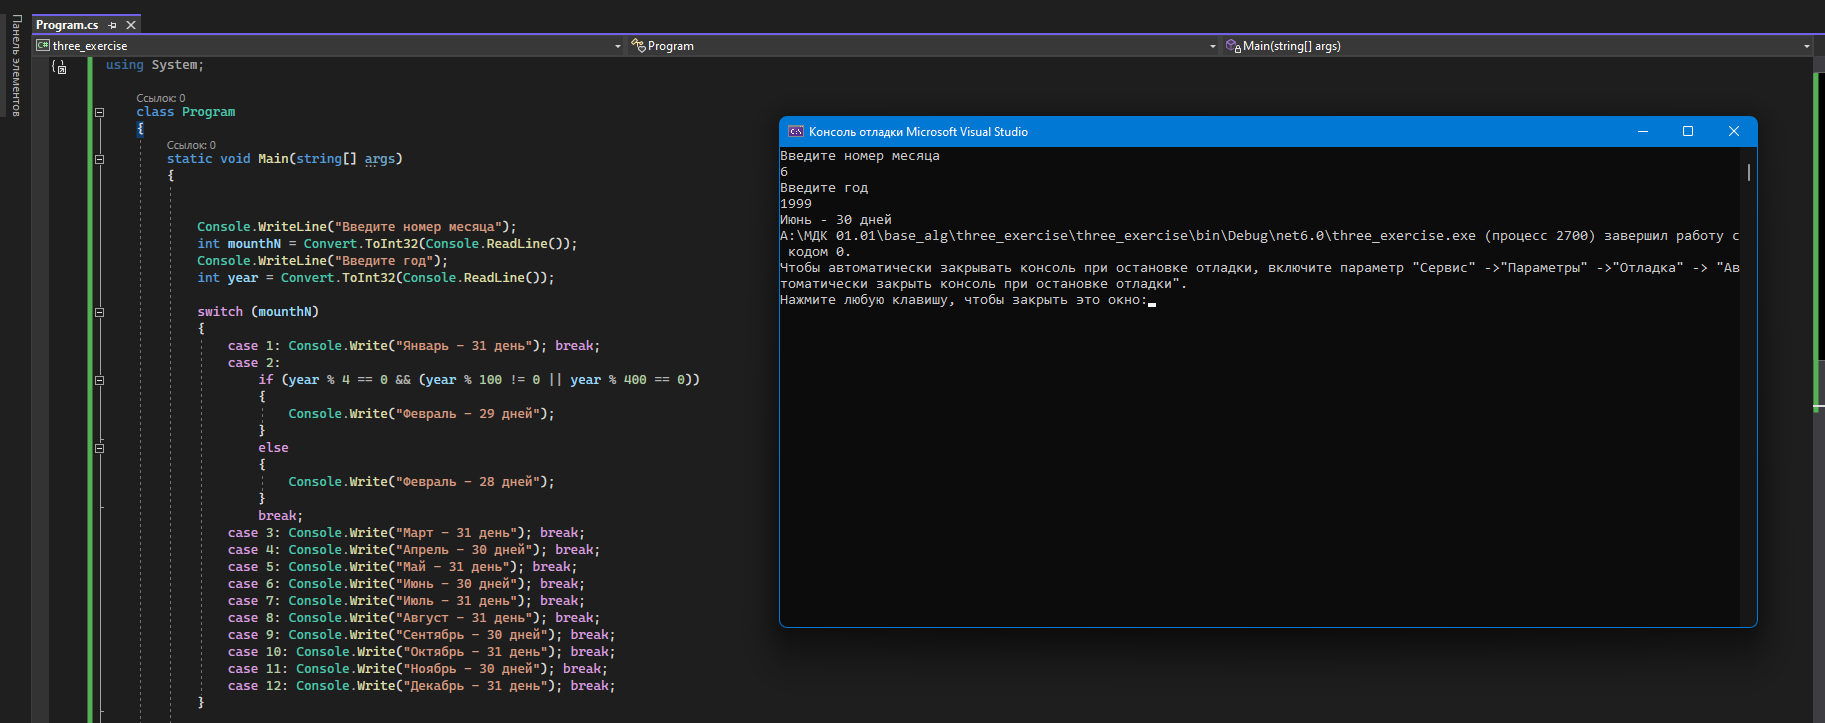This screenshot has height=723, width=1825.
Task: Open the Main(string[] args) member dropdown
Action: pos(1518,46)
